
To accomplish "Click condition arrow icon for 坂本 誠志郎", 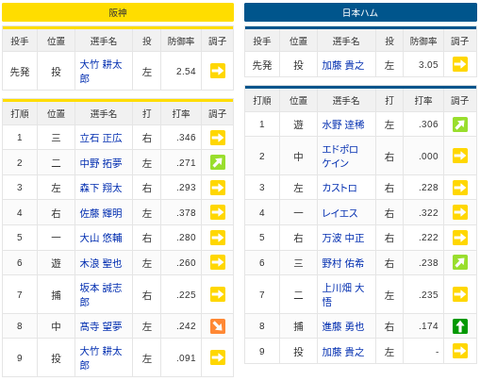I will click(218, 294).
